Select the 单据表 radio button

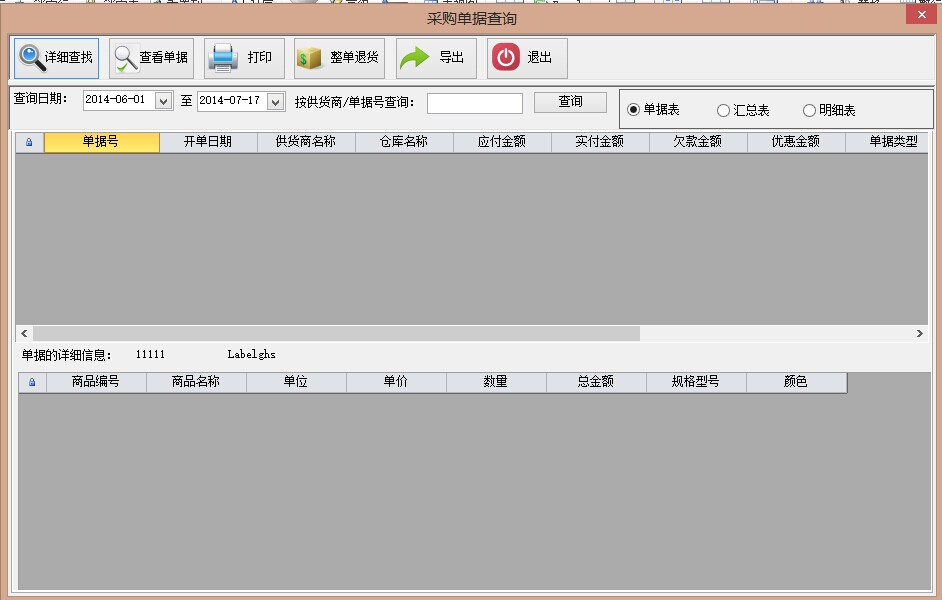(x=633, y=110)
